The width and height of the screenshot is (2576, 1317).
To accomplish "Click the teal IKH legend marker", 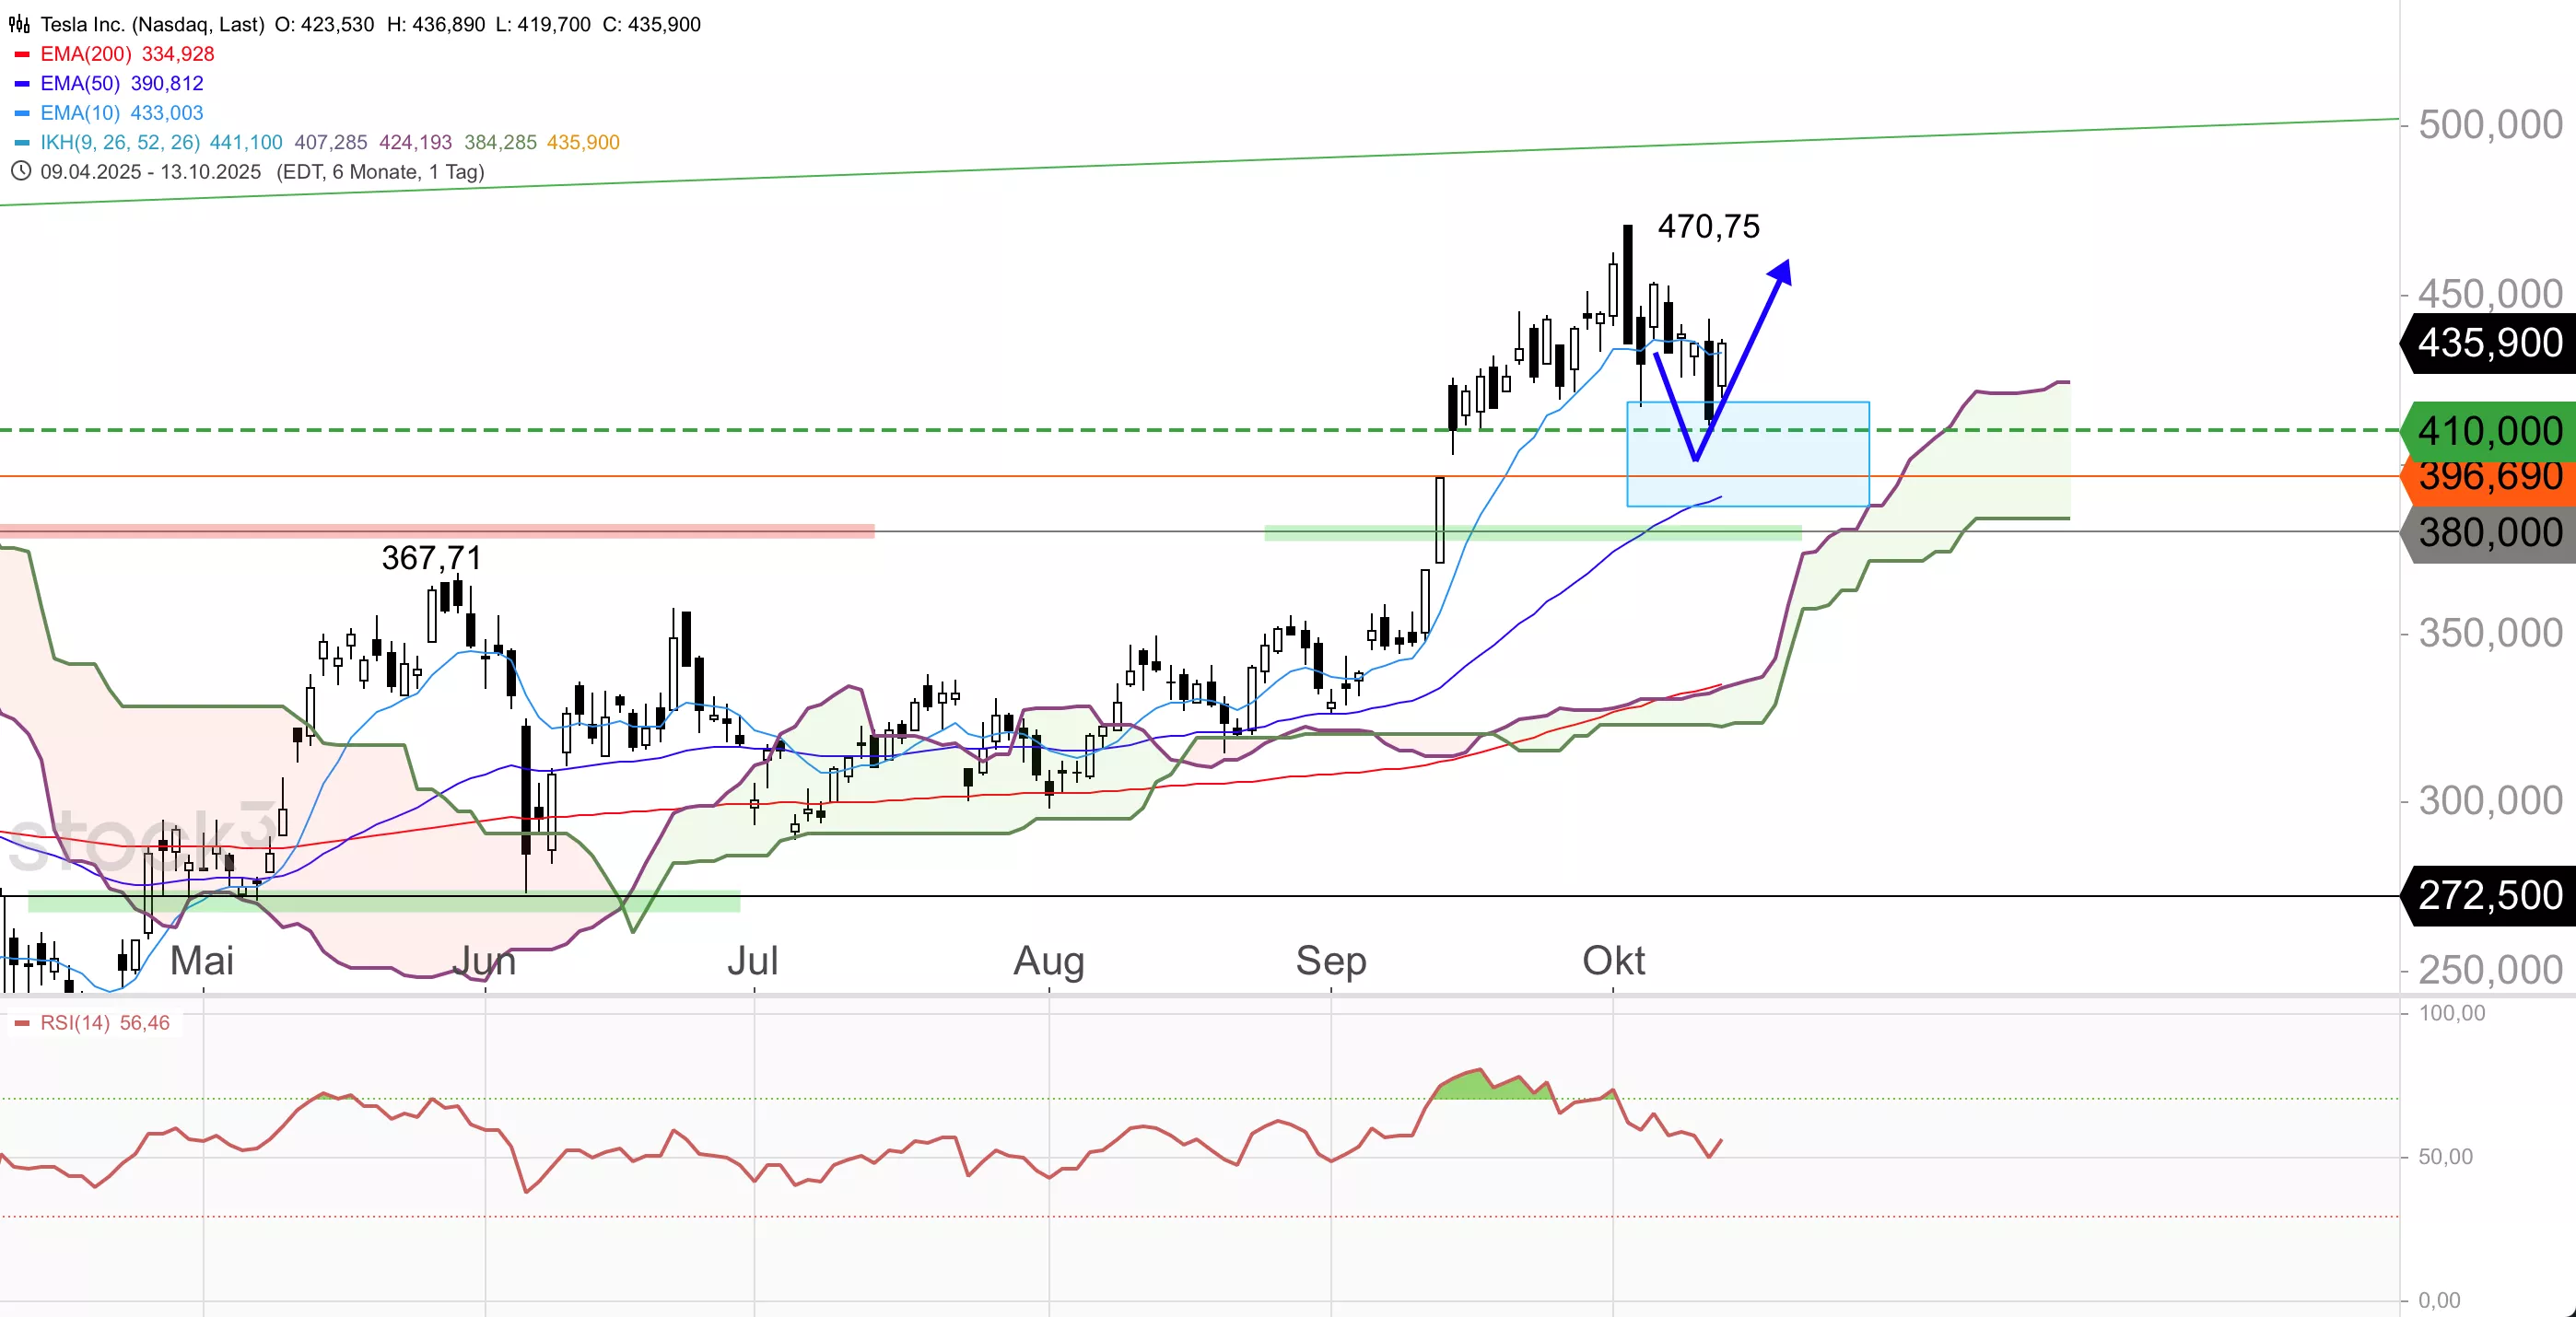I will tap(22, 143).
